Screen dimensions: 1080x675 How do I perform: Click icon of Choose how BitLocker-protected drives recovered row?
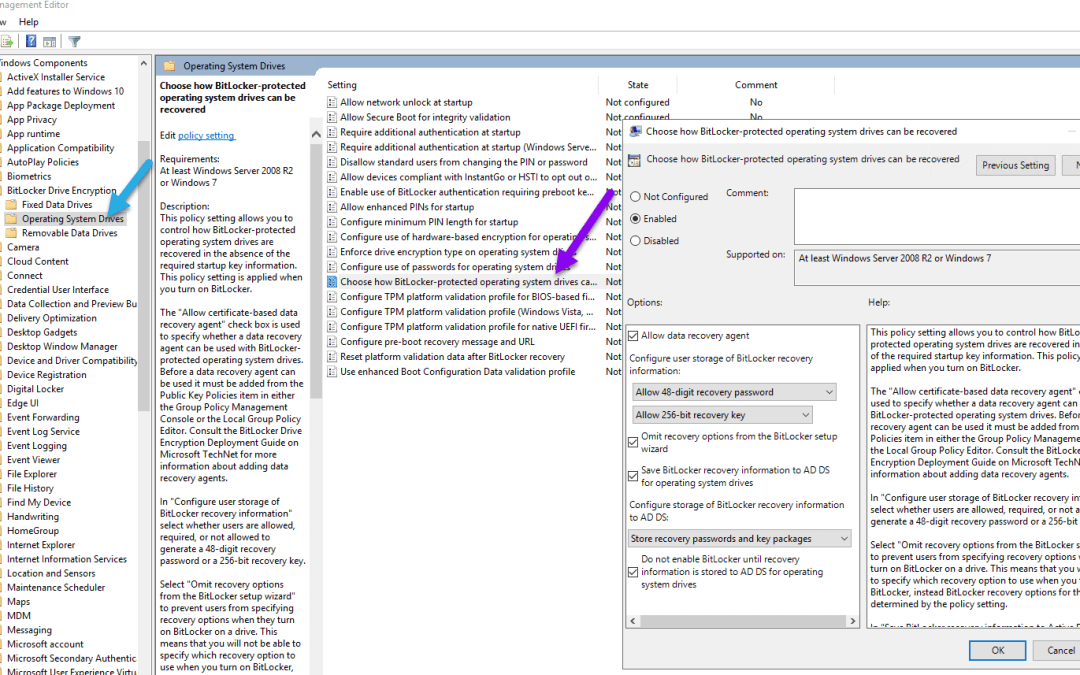point(332,282)
